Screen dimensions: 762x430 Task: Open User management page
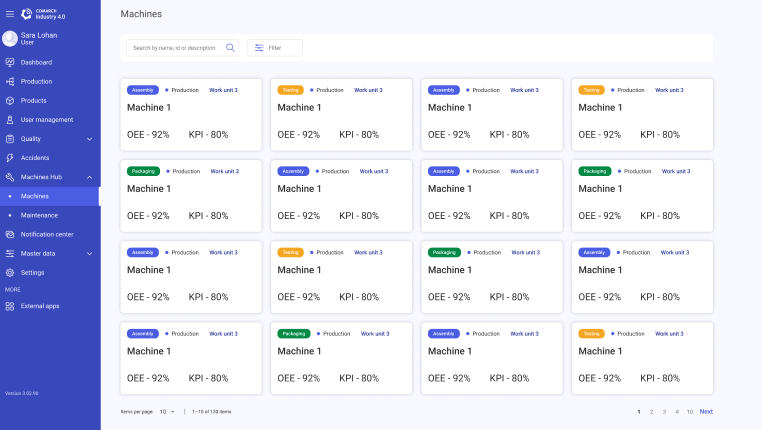click(50, 120)
